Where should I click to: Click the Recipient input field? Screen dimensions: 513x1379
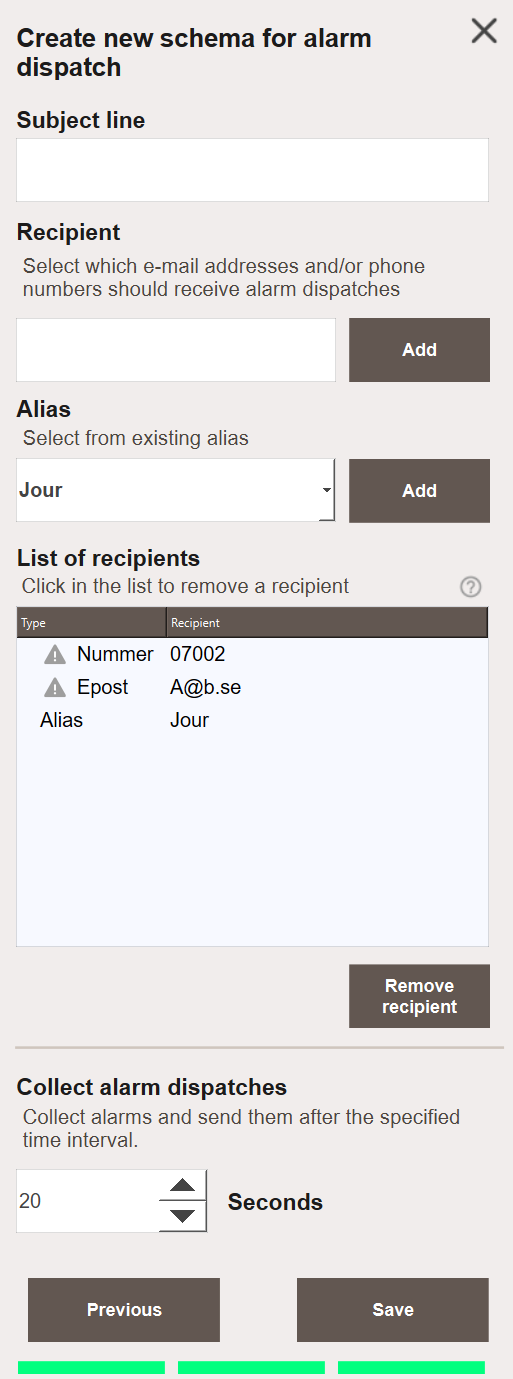[176, 350]
